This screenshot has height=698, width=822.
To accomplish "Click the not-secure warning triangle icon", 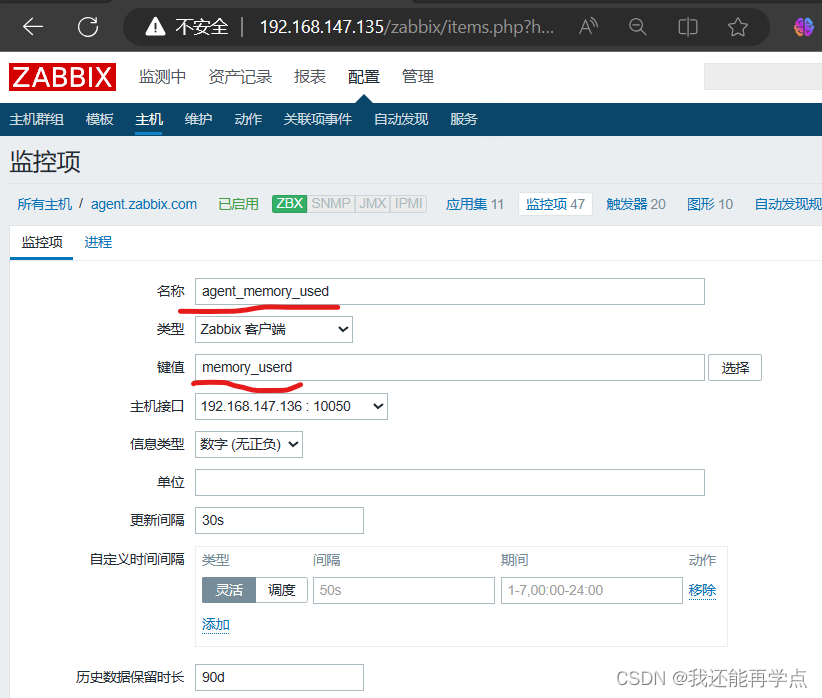I will [155, 26].
